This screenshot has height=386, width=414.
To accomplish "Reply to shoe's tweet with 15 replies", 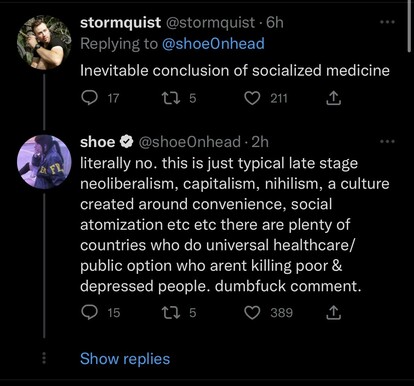I will click(90, 312).
